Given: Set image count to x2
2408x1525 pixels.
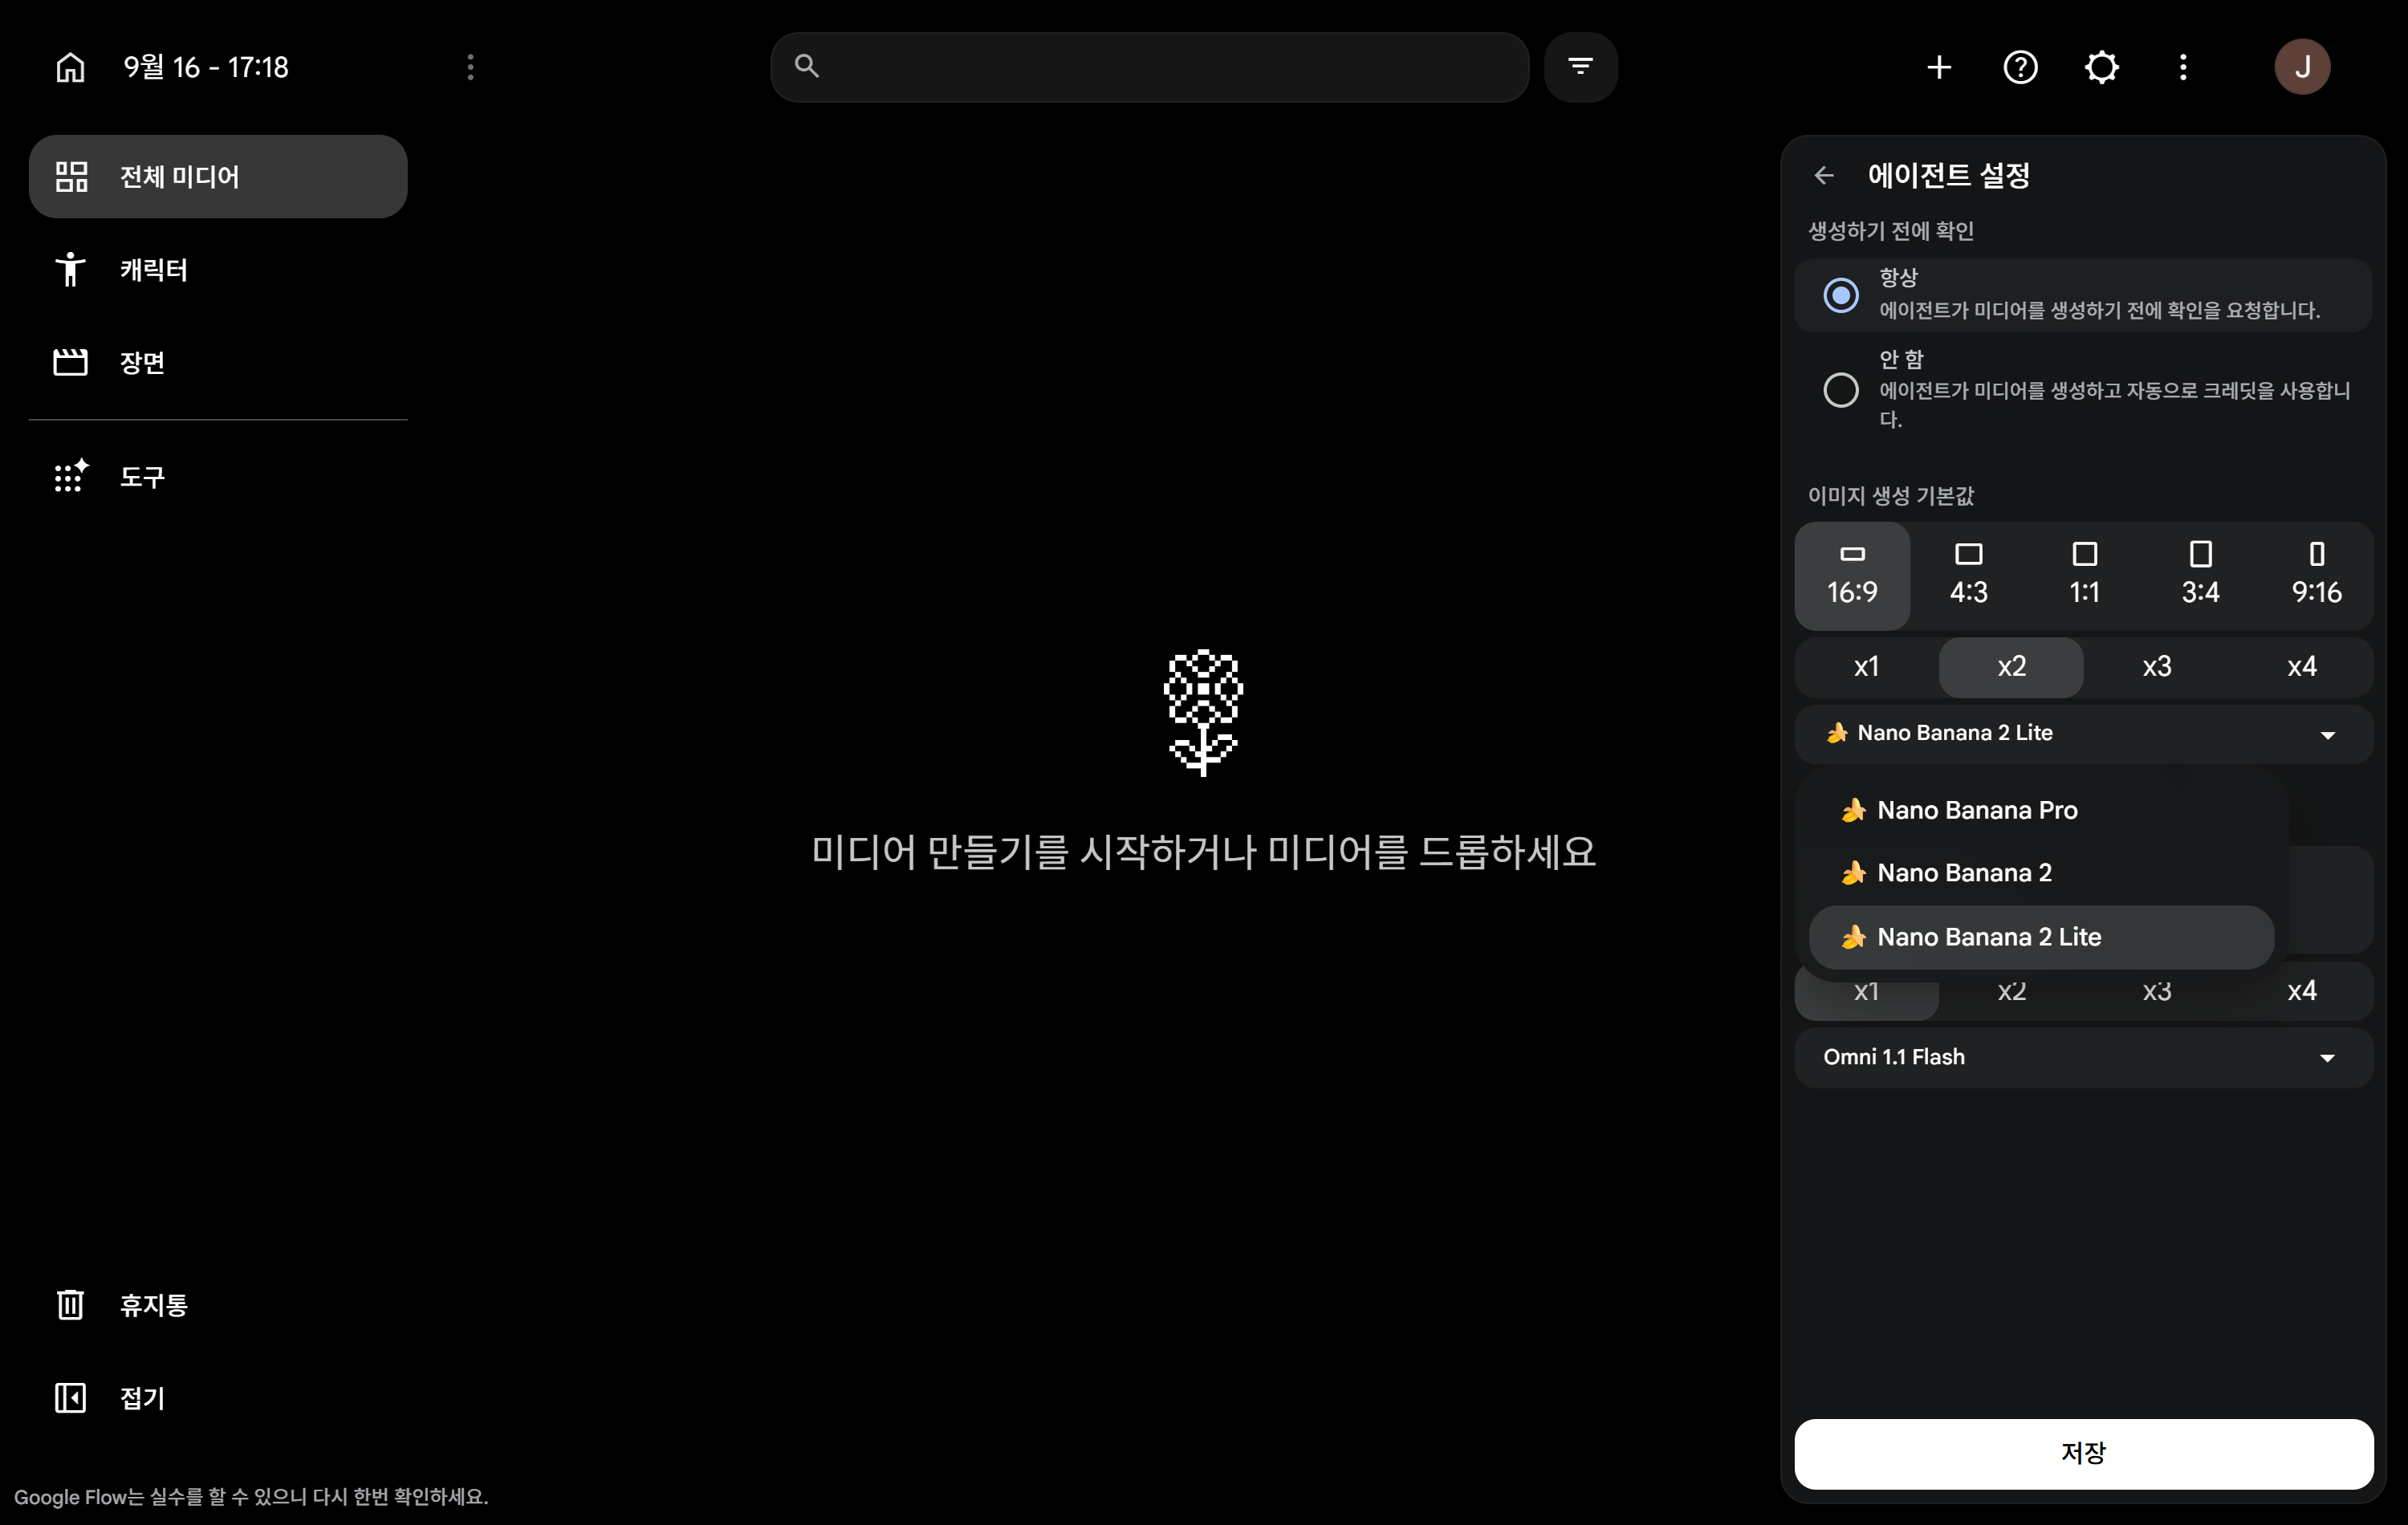Looking at the screenshot, I should coord(2011,667).
